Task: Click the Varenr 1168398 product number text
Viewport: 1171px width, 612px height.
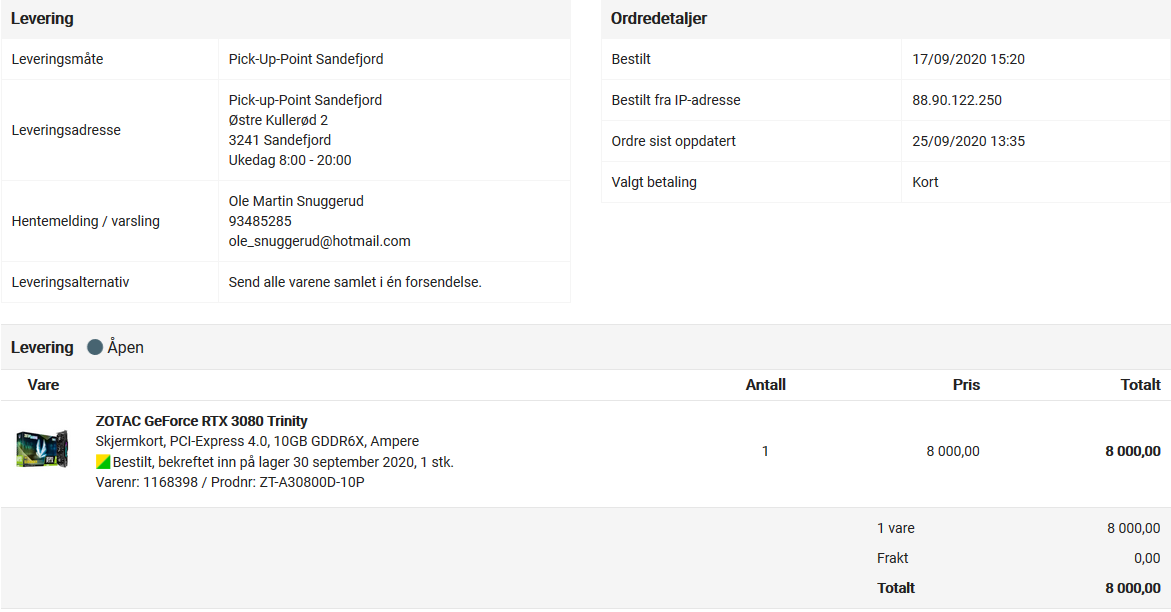Action: pos(146,482)
